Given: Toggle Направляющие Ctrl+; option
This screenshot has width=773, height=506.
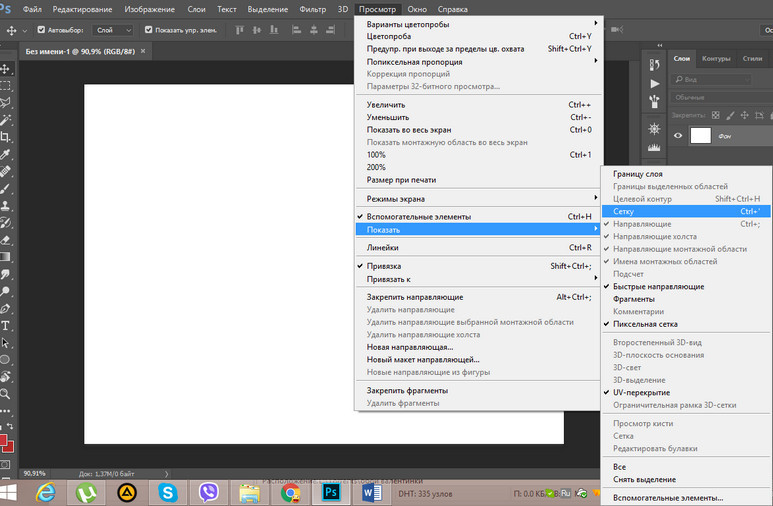Looking at the screenshot, I should [x=686, y=224].
